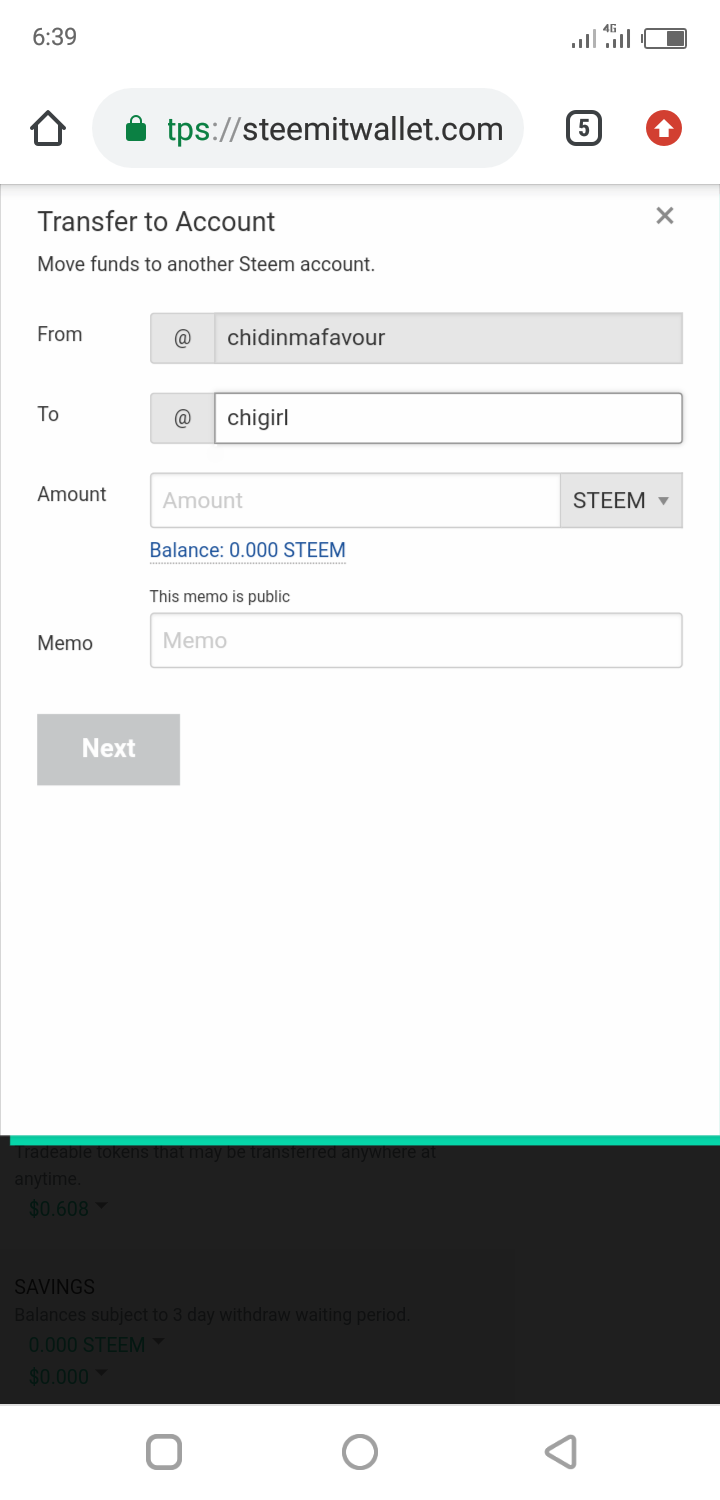Tap the Android recent apps square button

click(164, 1452)
